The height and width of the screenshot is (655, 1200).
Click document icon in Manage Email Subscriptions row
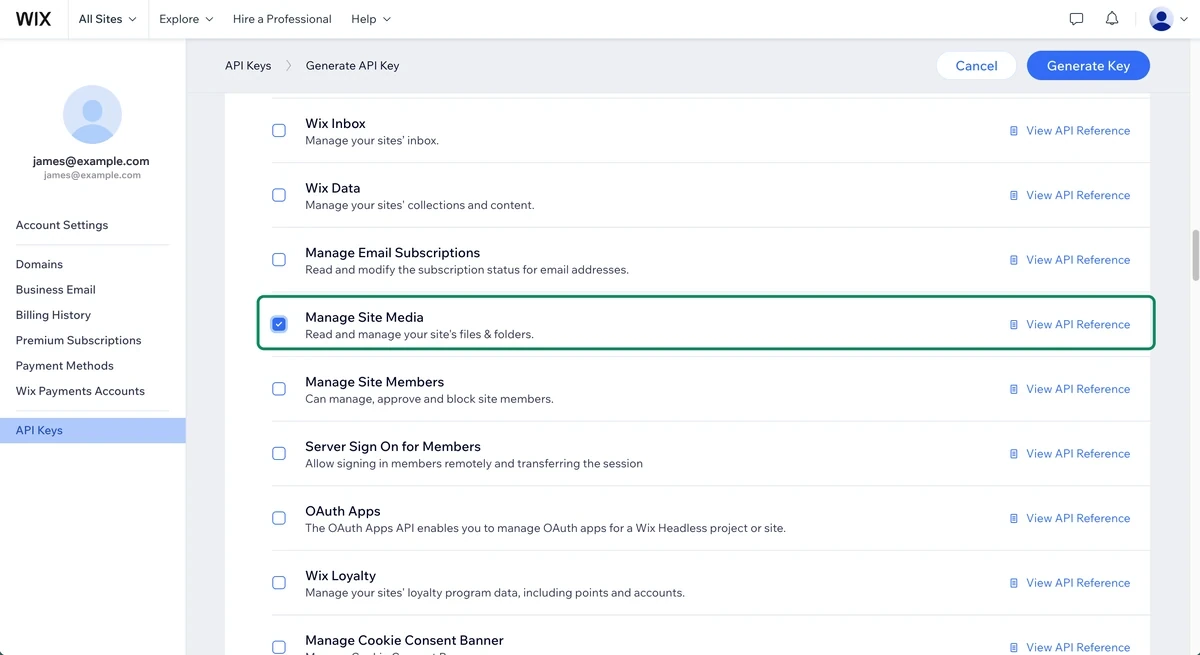(1014, 260)
